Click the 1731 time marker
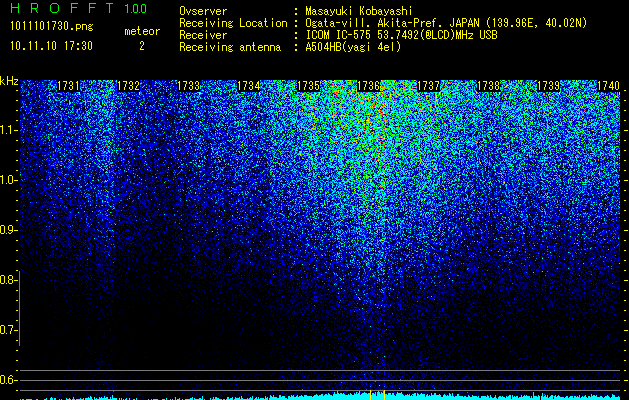Screen dimensions: 629x400 tap(68, 86)
